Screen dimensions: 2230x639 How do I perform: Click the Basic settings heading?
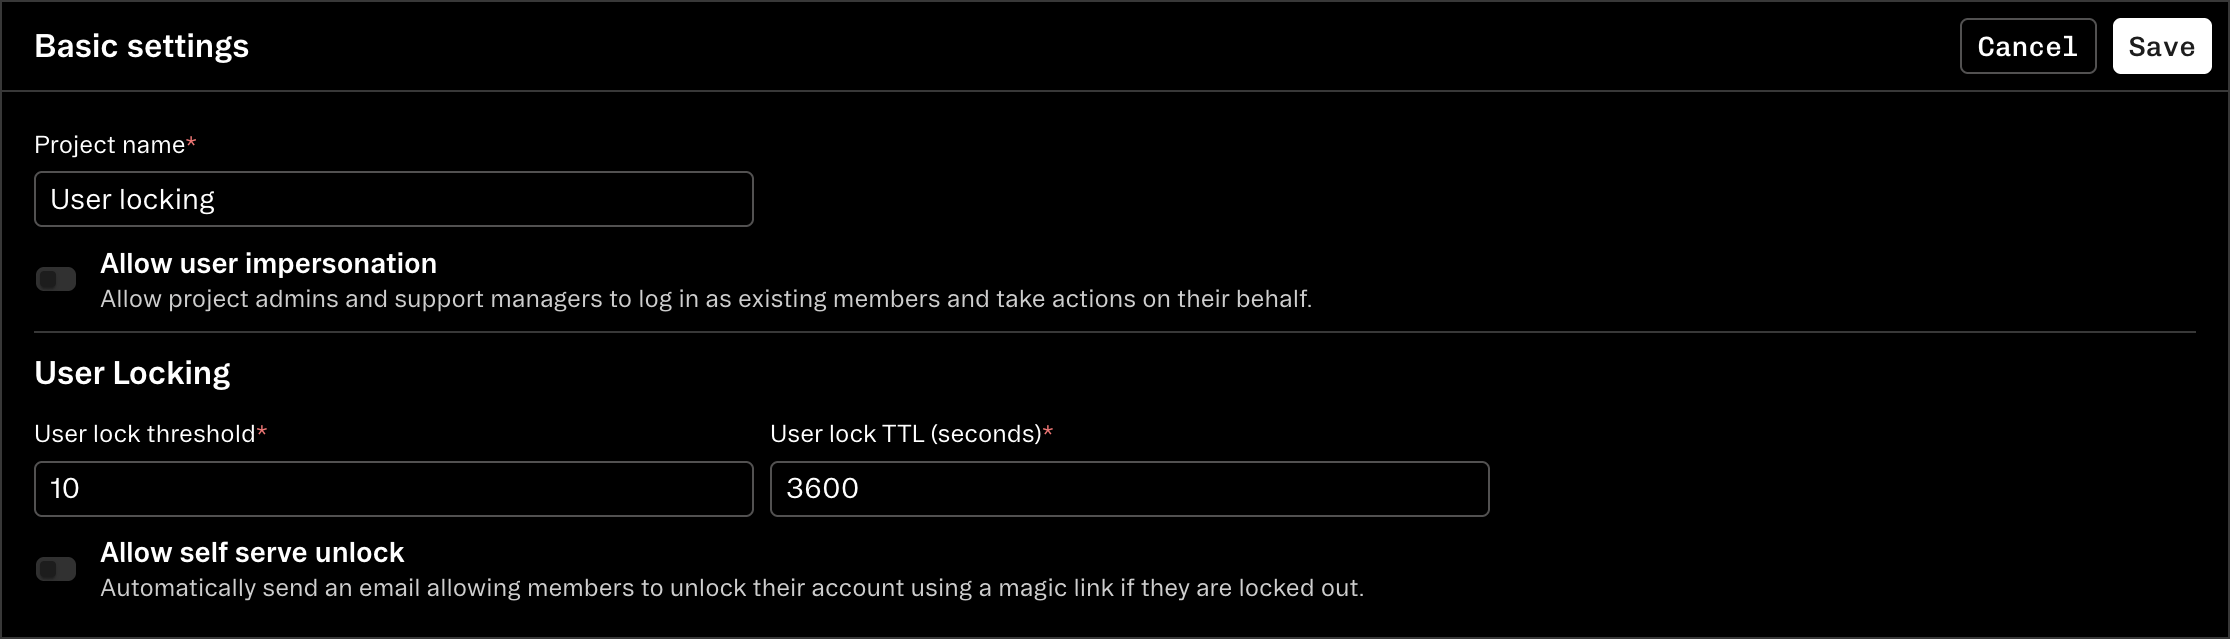pyautogui.click(x=142, y=46)
